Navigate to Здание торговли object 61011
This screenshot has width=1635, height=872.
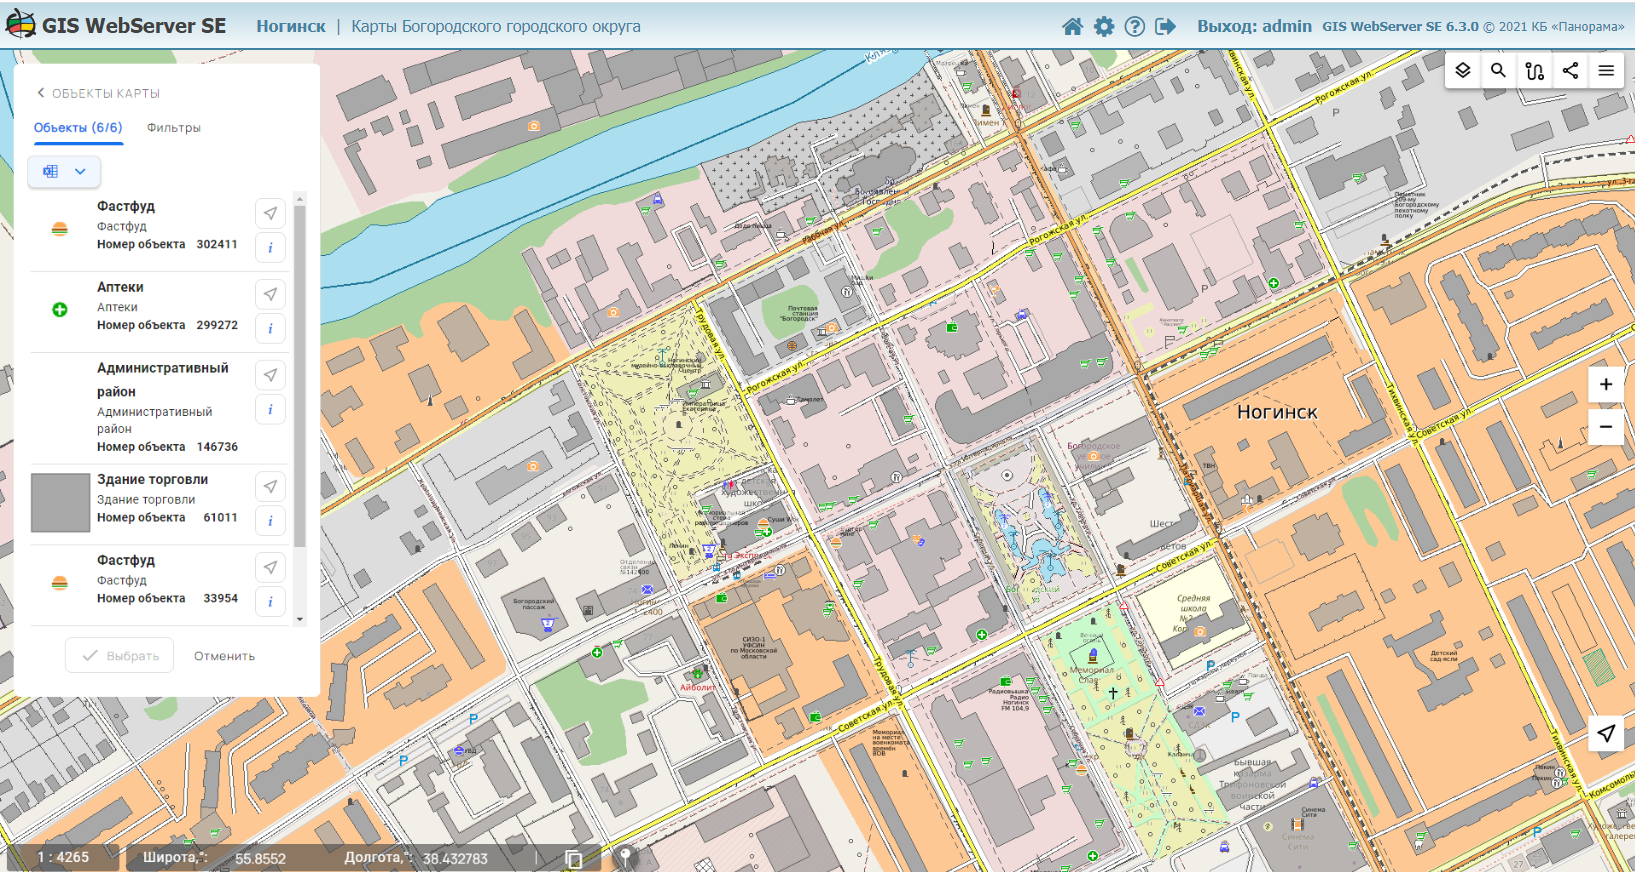(x=270, y=487)
